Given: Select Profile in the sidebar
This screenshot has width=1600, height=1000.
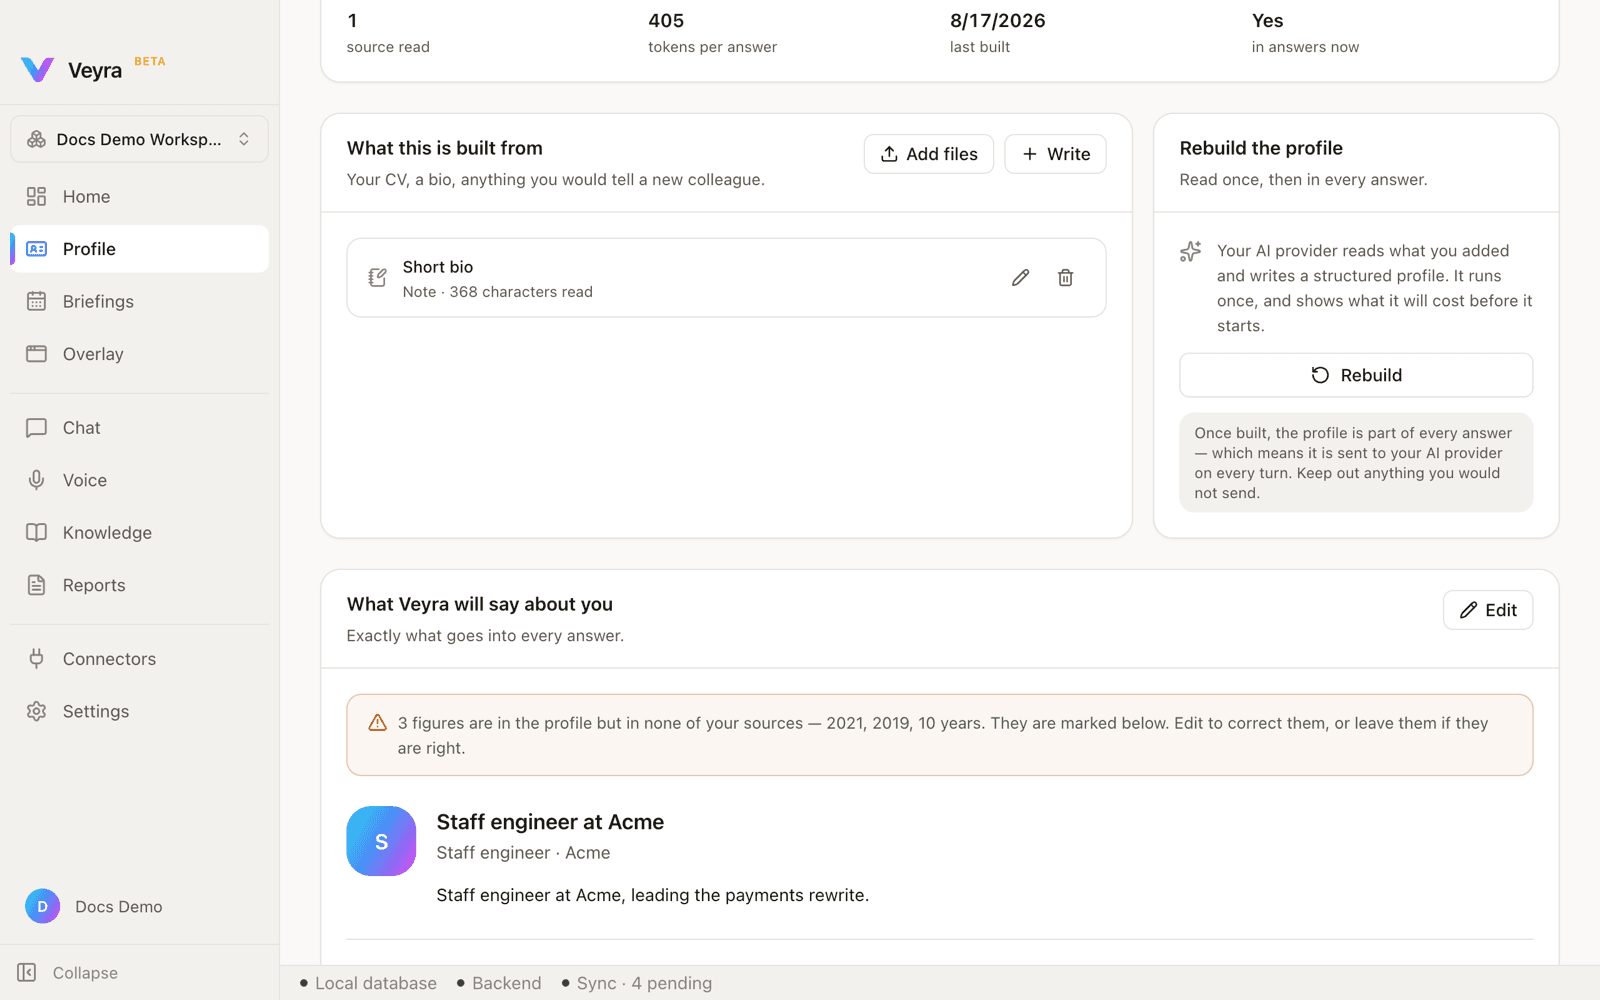Looking at the screenshot, I should (139, 249).
